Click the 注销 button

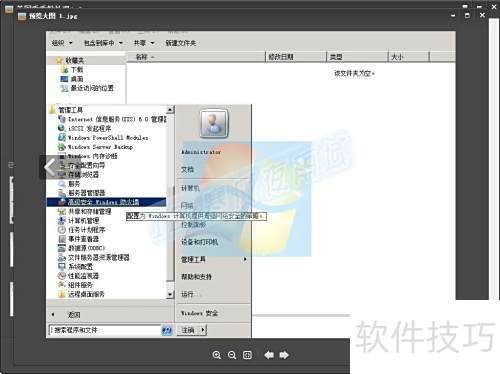188,330
